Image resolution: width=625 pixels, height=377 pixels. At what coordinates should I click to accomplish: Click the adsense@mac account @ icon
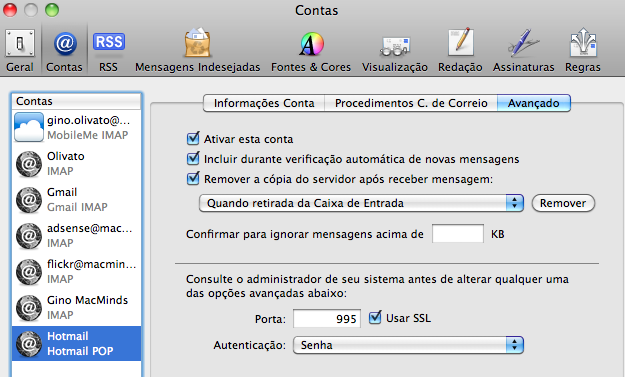[29, 236]
